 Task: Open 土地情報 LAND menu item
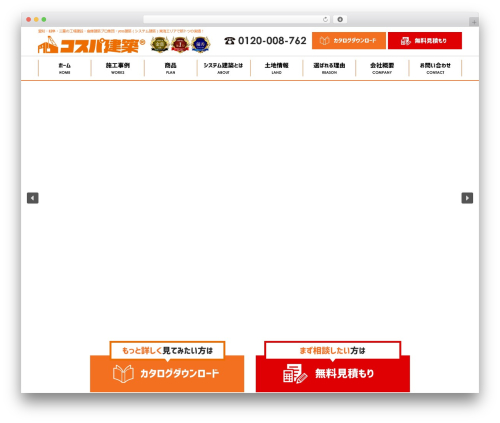[x=276, y=68]
